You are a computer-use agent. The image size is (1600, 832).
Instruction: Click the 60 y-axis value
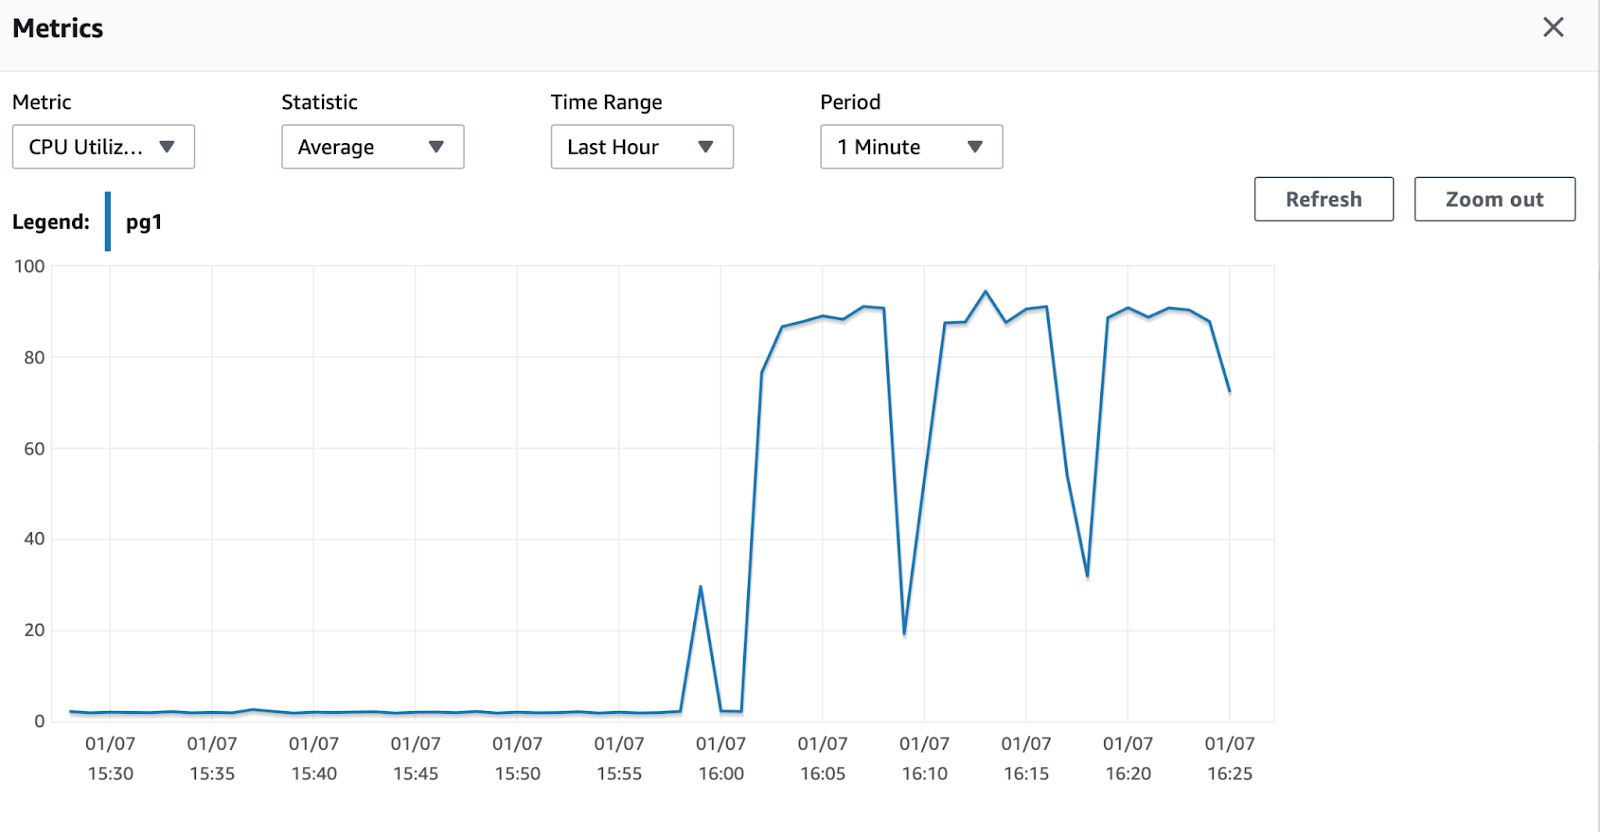pos(34,449)
